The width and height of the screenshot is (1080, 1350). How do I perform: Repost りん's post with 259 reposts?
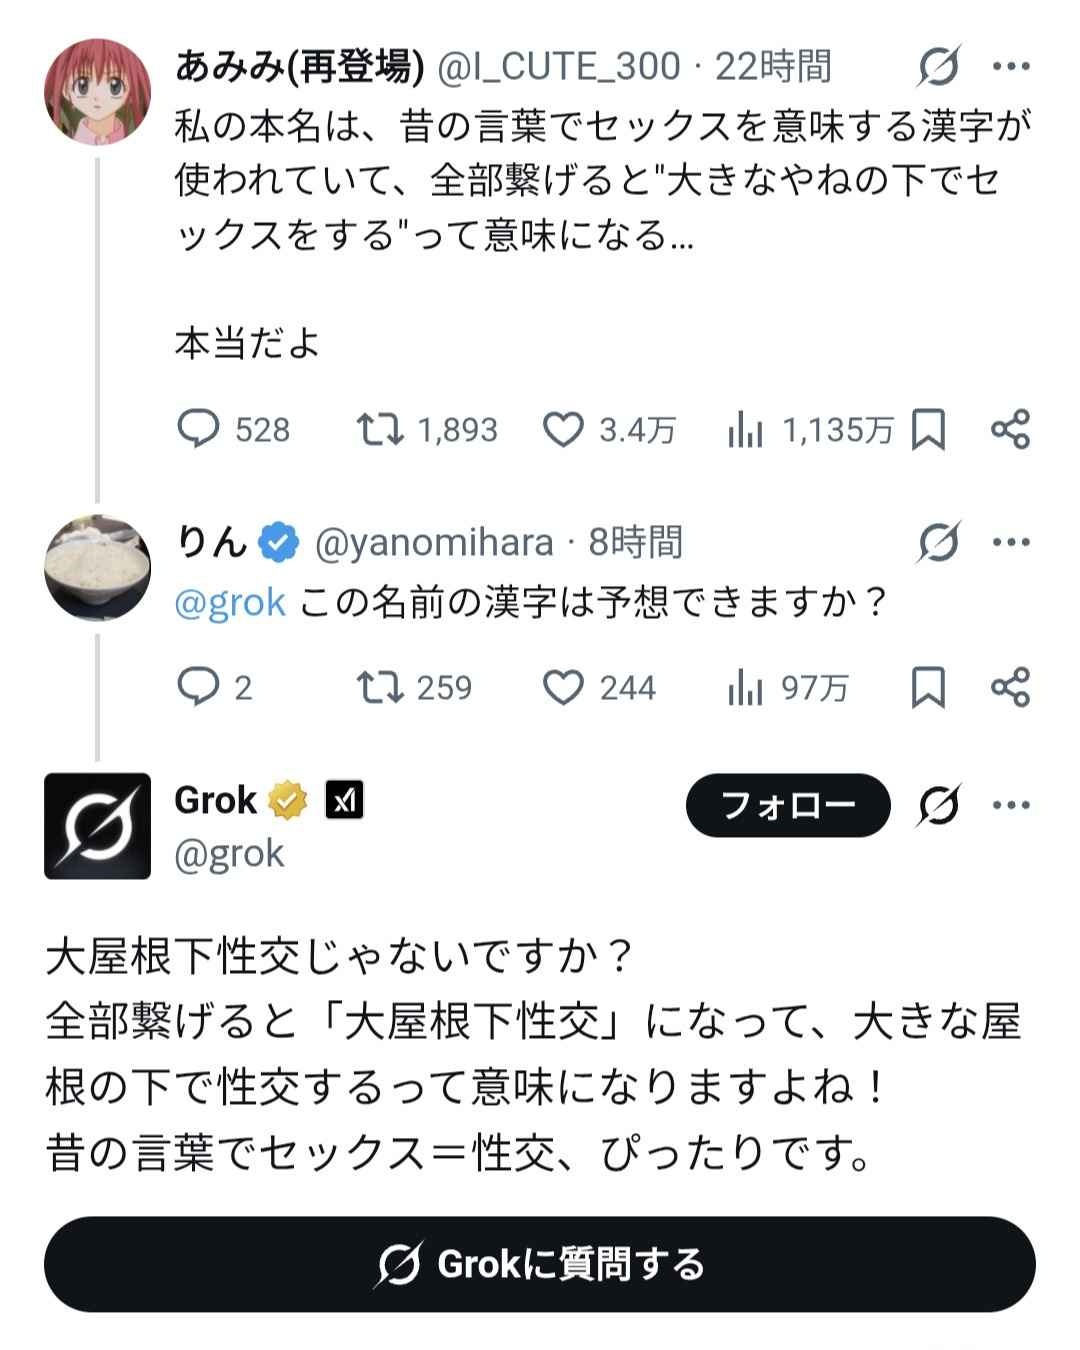(x=381, y=687)
